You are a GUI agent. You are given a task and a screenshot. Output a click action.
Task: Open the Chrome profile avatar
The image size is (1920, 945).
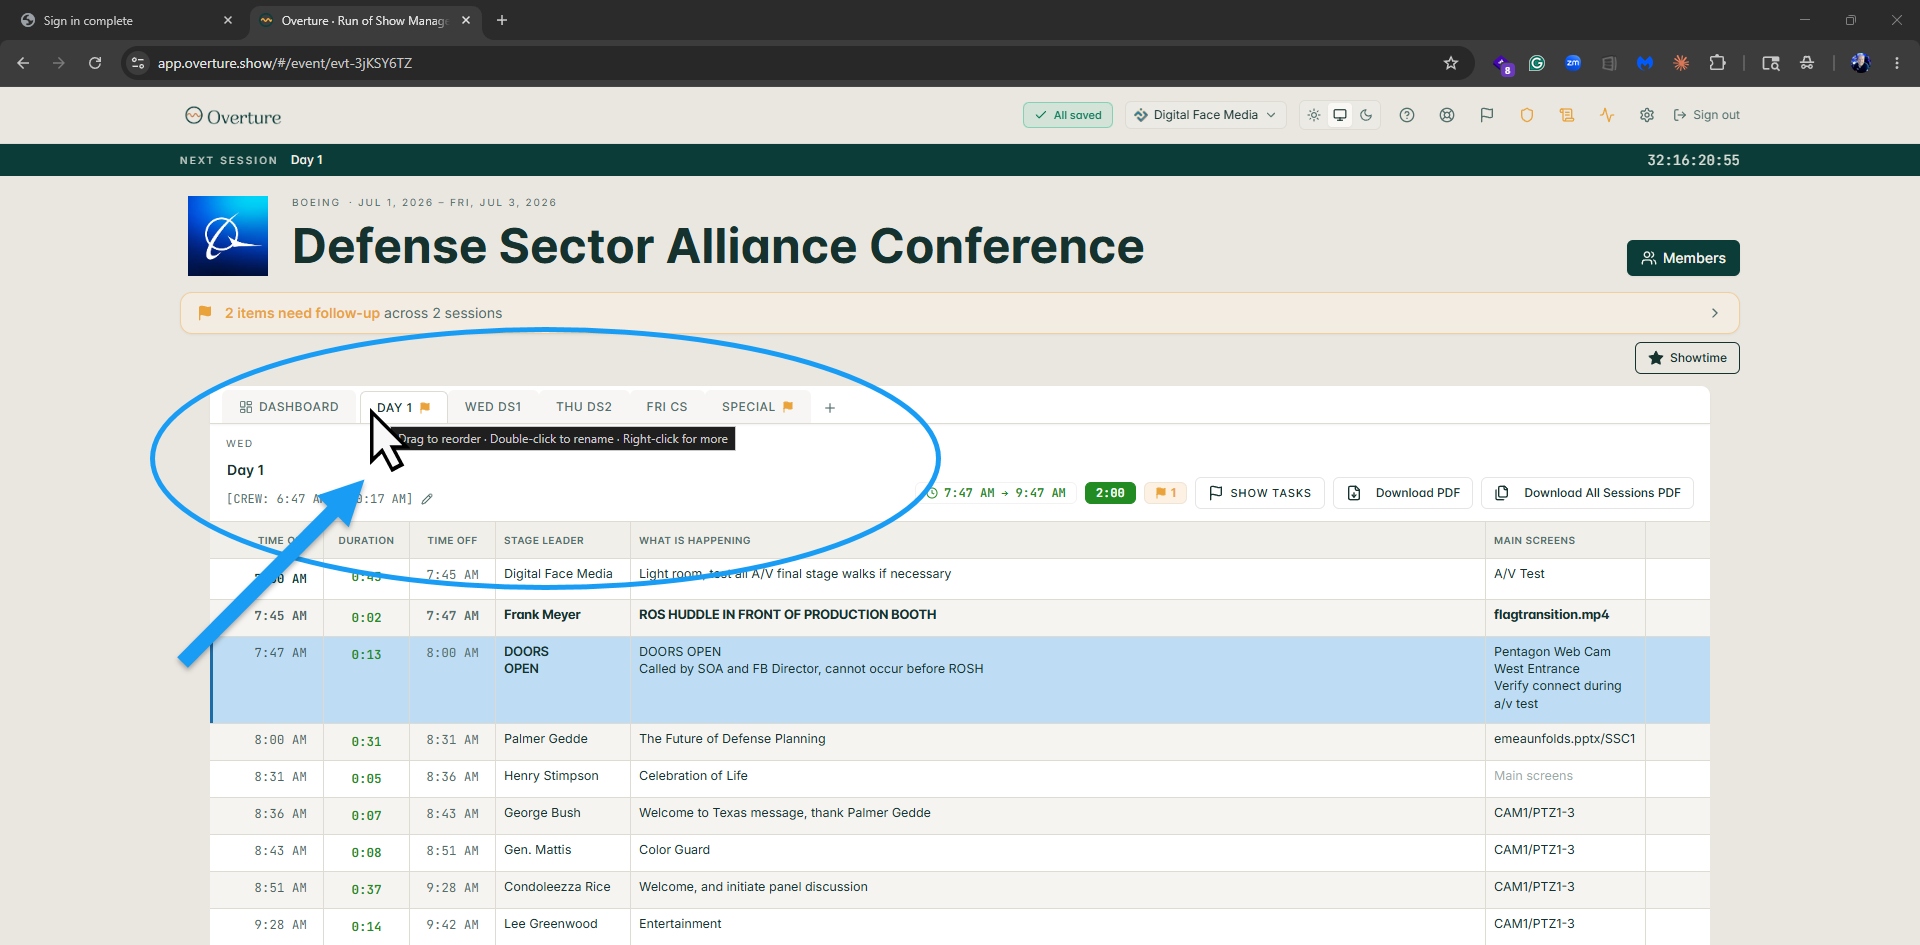(x=1861, y=63)
